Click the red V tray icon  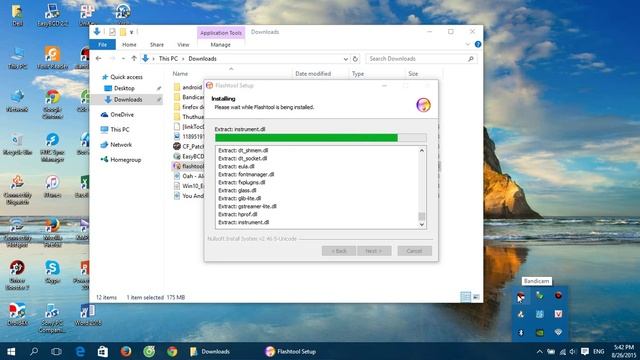click(558, 314)
